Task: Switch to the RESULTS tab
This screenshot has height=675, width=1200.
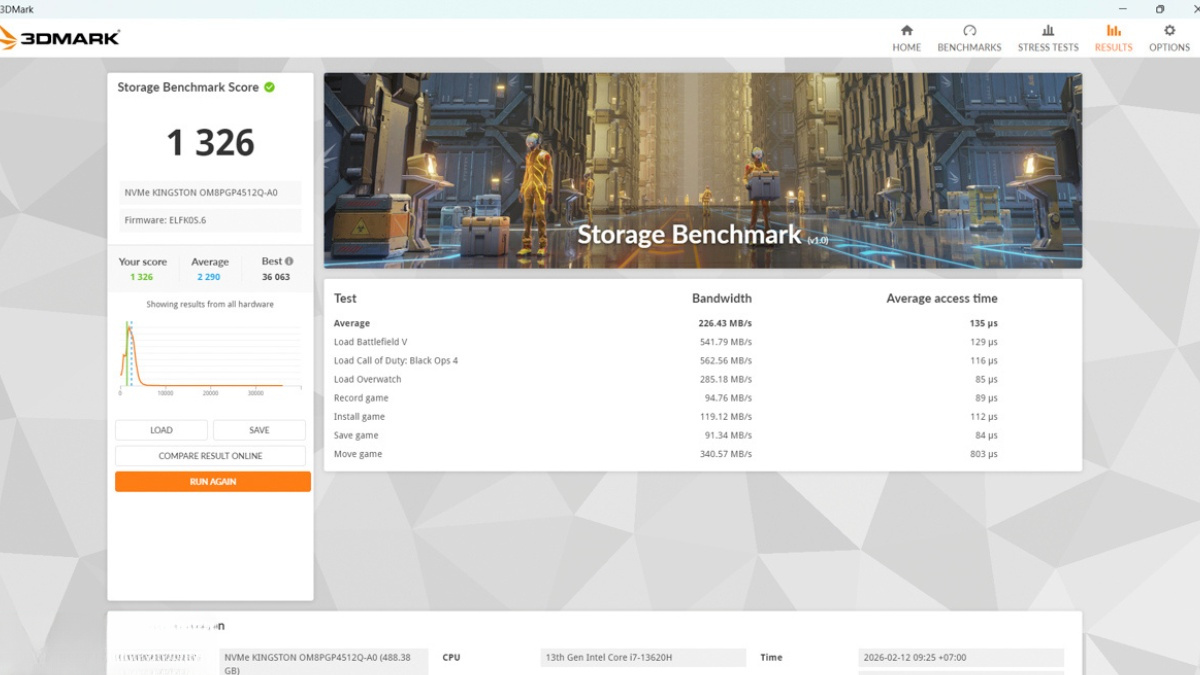Action: pyautogui.click(x=1113, y=38)
